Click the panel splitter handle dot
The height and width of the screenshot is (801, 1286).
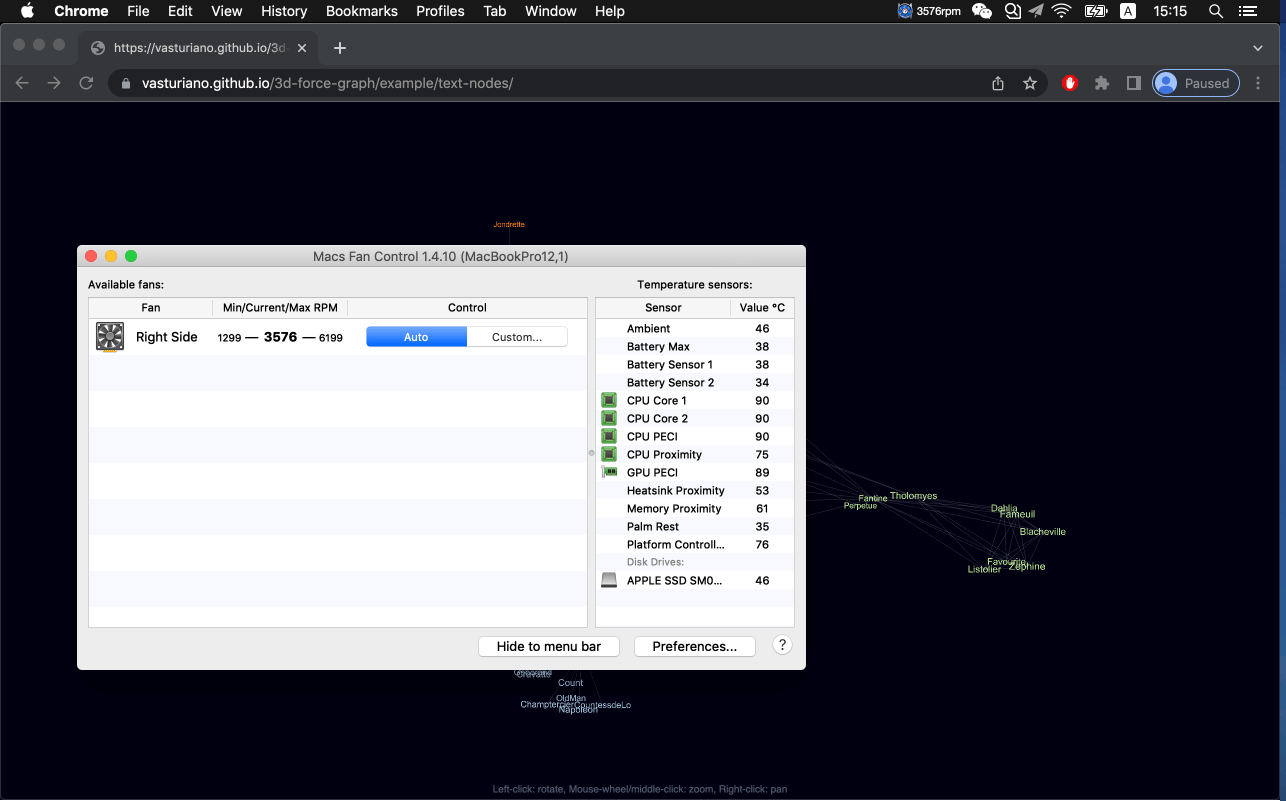591,453
